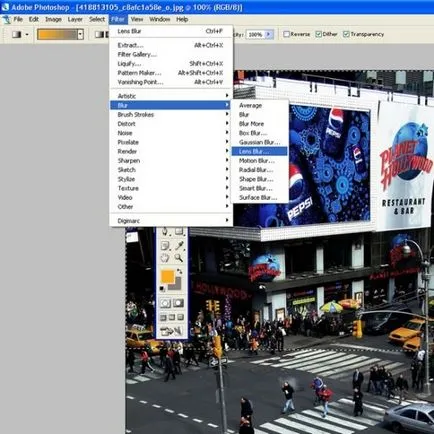Toggle the Transparency checkbox
Image resolution: width=434 pixels, height=434 pixels.
click(x=346, y=34)
